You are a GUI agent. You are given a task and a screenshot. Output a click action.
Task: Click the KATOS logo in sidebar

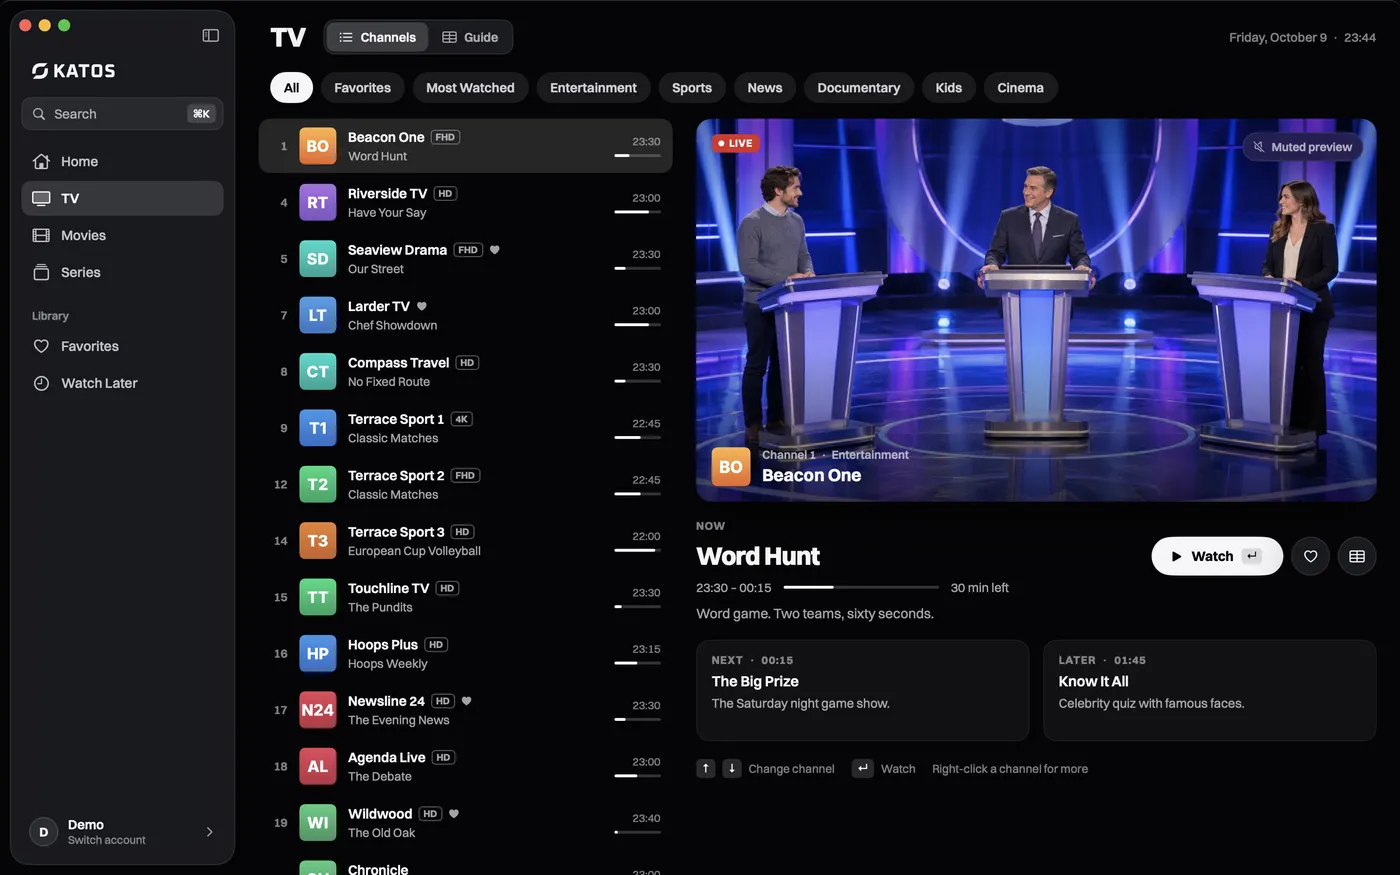pyautogui.click(x=74, y=71)
